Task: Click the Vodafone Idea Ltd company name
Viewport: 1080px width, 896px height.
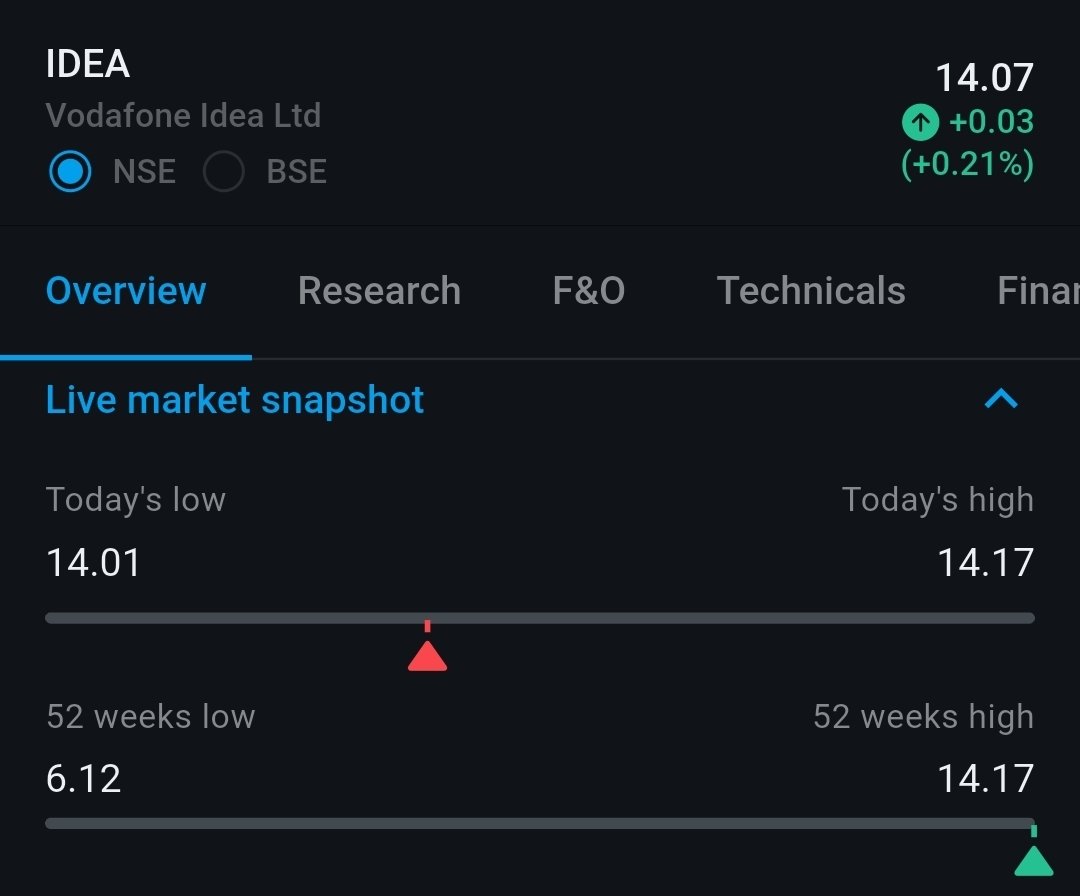Action: tap(183, 115)
